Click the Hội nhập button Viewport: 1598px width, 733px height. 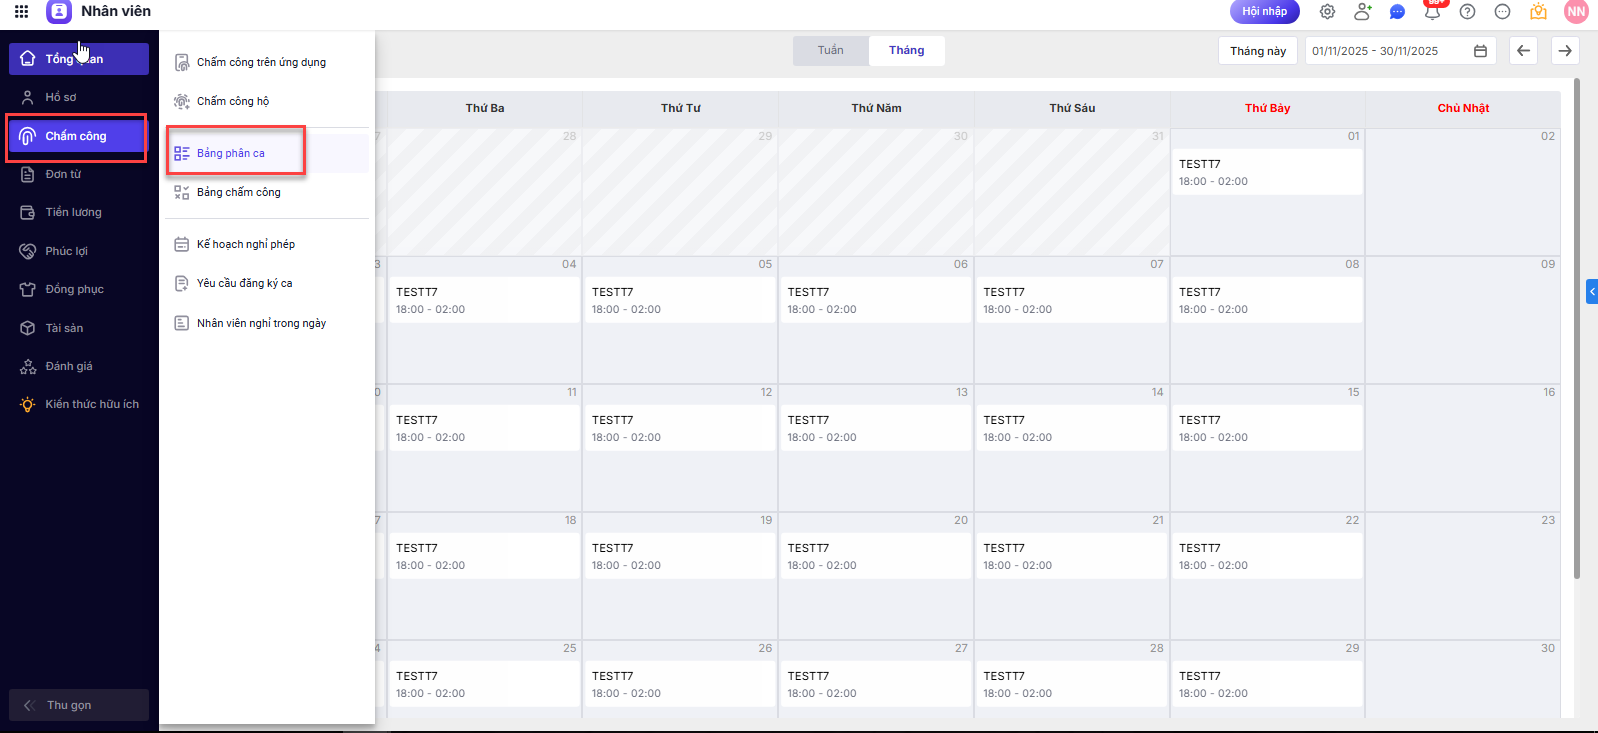pyautogui.click(x=1264, y=12)
